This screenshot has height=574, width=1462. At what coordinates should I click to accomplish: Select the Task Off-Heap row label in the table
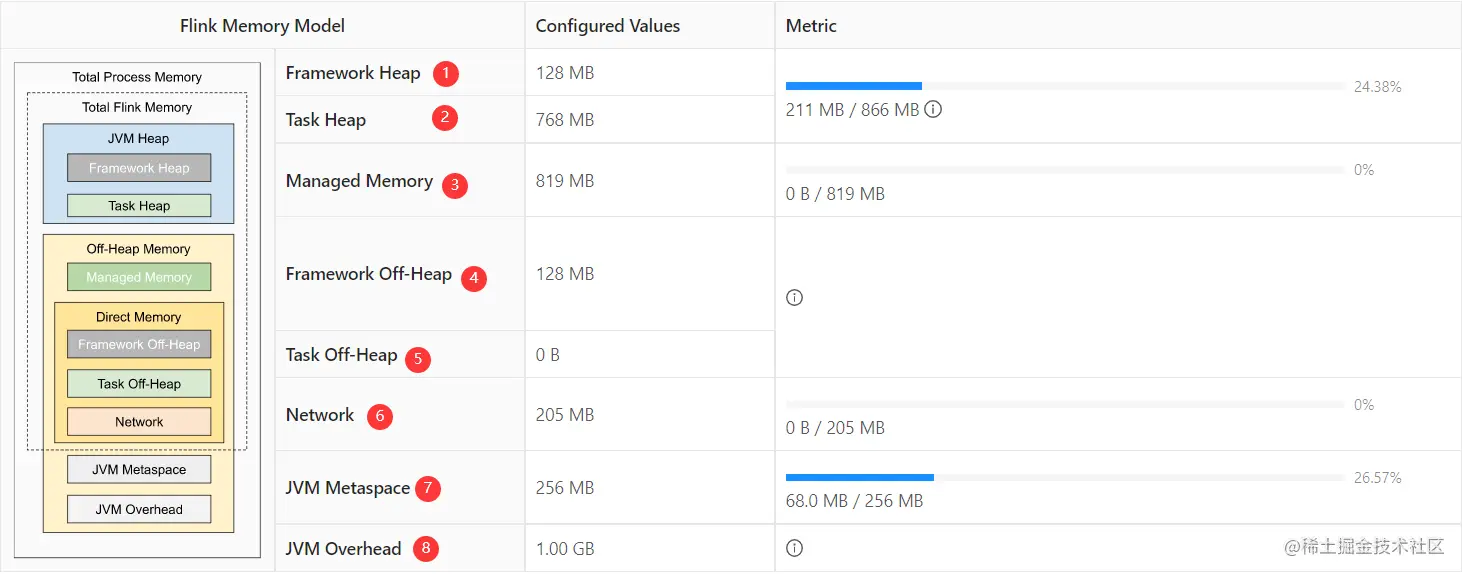pos(341,355)
